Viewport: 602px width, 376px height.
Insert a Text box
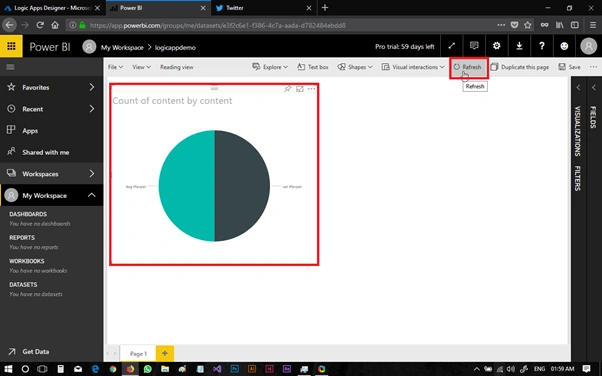(313, 67)
